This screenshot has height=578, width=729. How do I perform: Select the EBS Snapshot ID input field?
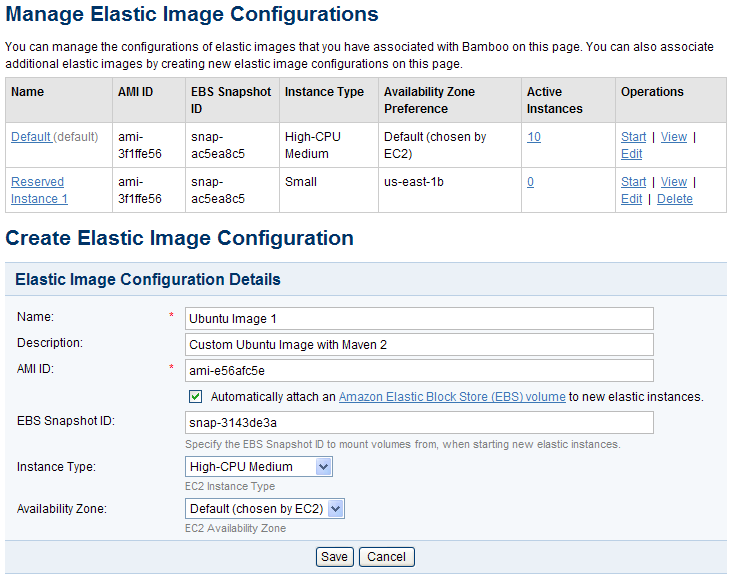coord(419,423)
